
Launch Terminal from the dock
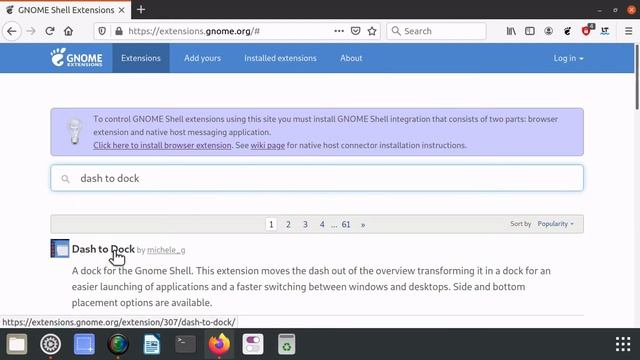[185, 344]
